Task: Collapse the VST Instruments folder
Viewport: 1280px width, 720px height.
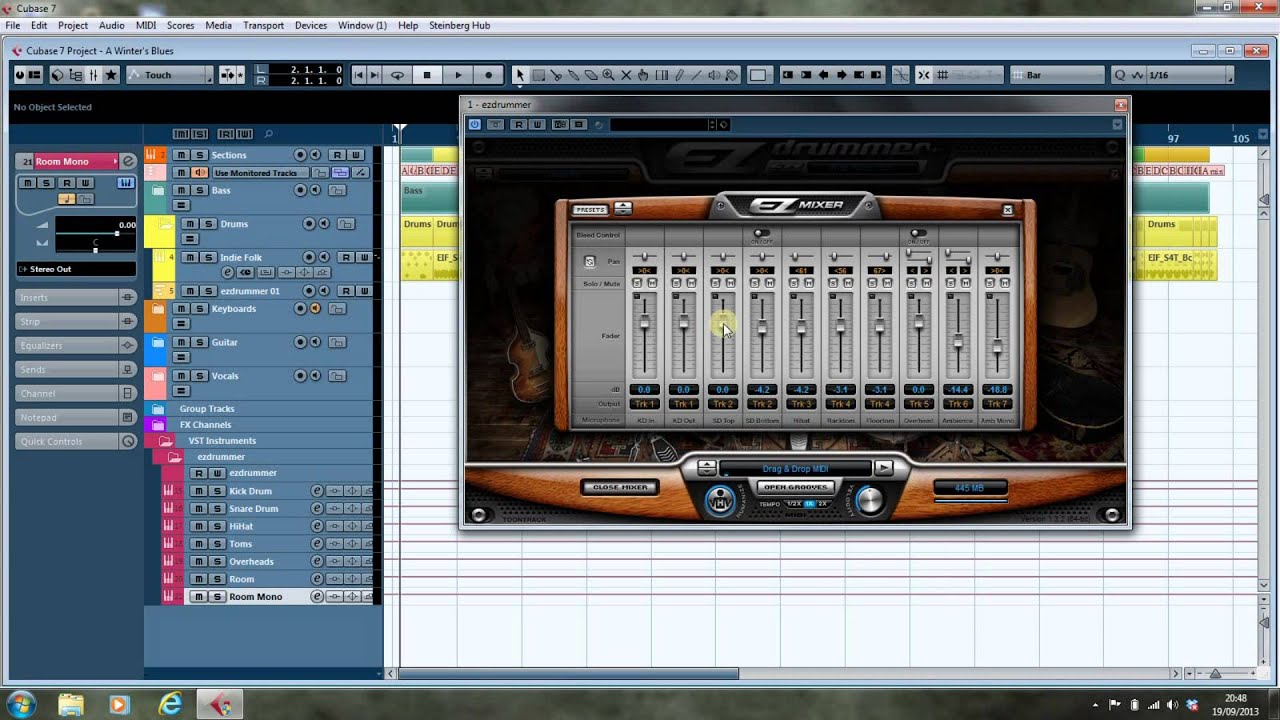Action: coord(166,441)
